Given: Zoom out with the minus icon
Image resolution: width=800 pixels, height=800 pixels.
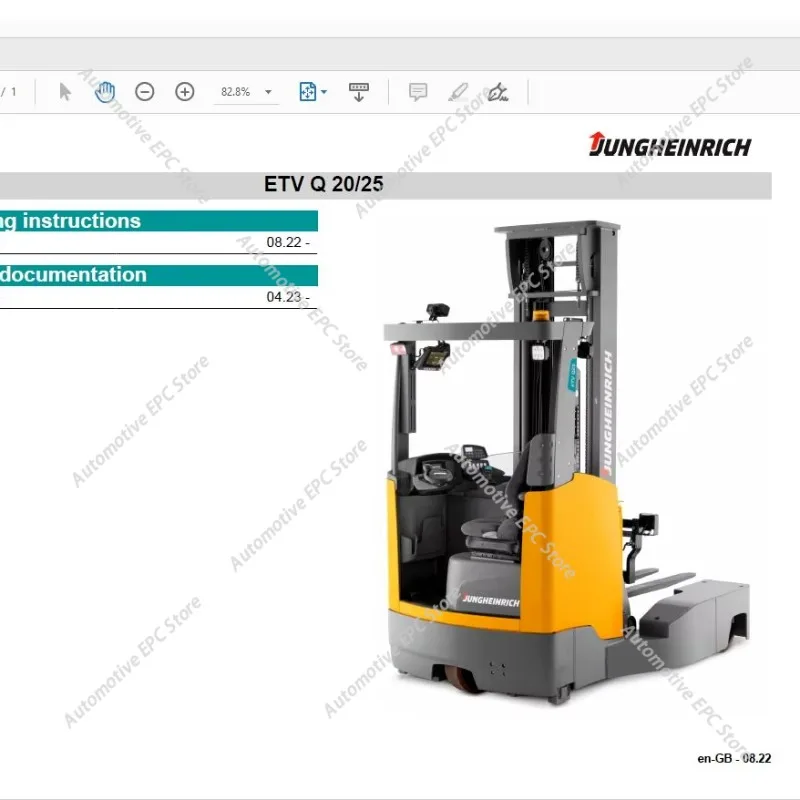Looking at the screenshot, I should [x=144, y=92].
